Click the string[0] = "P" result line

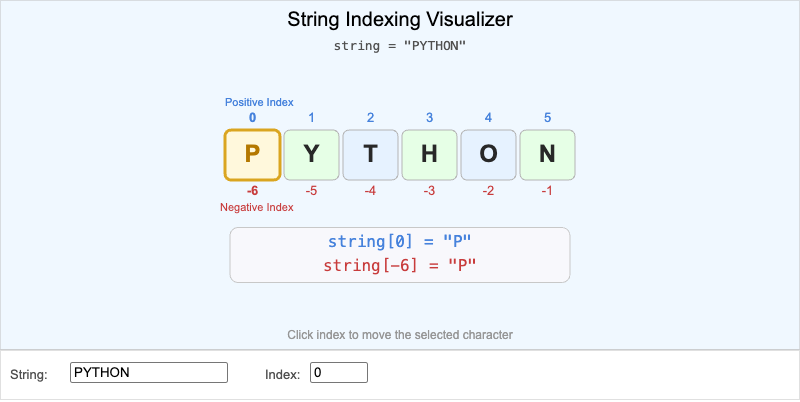400,242
